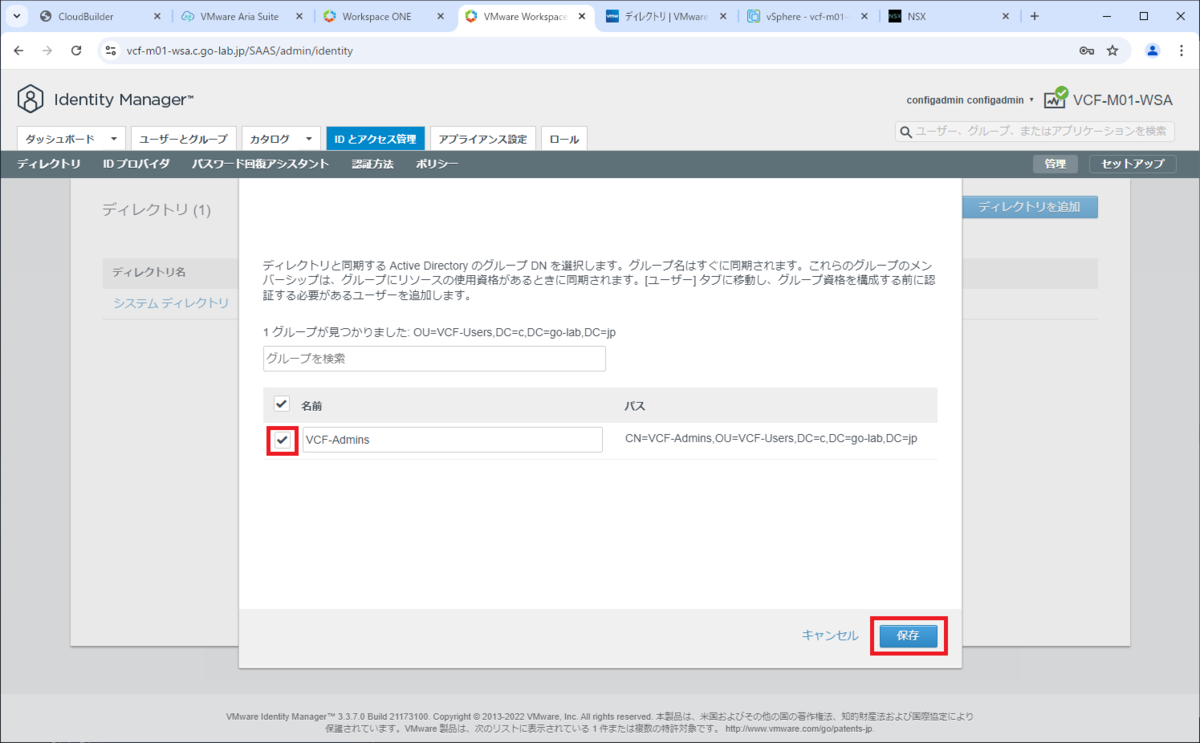
Task: Click the キャンセル link
Action: pos(830,636)
